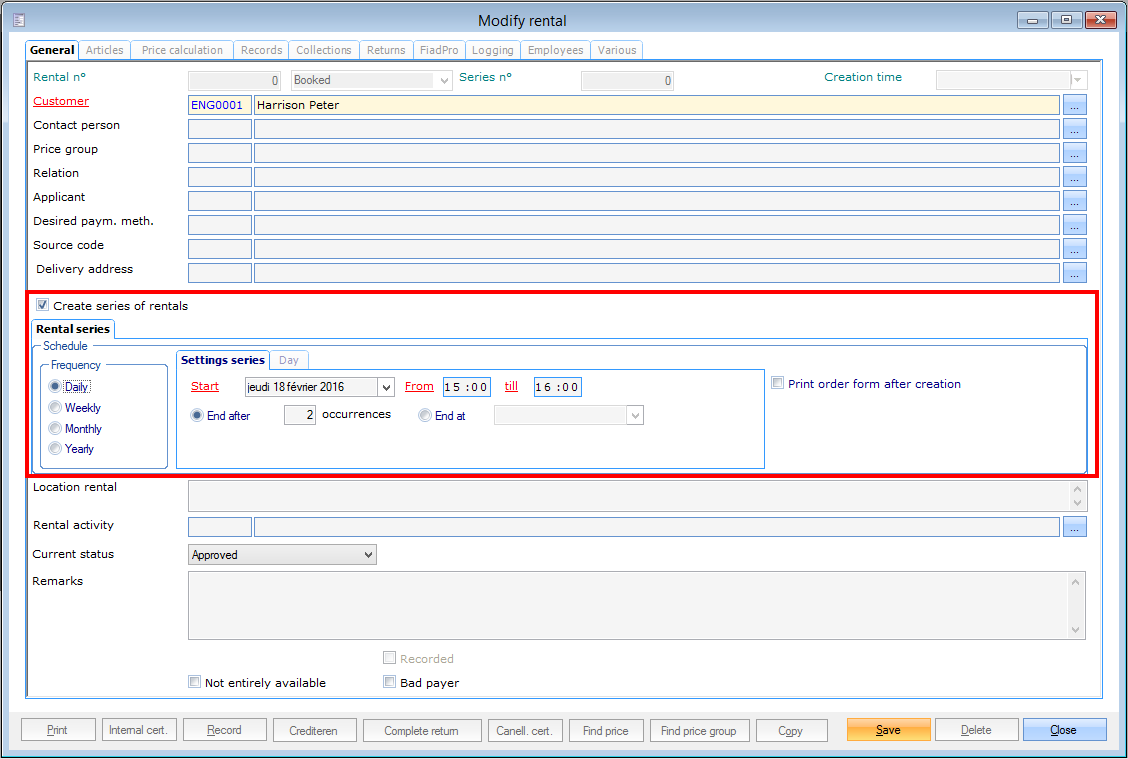The height and width of the screenshot is (759, 1128).
Task: Select the Weekly frequency option
Action: tap(56, 408)
